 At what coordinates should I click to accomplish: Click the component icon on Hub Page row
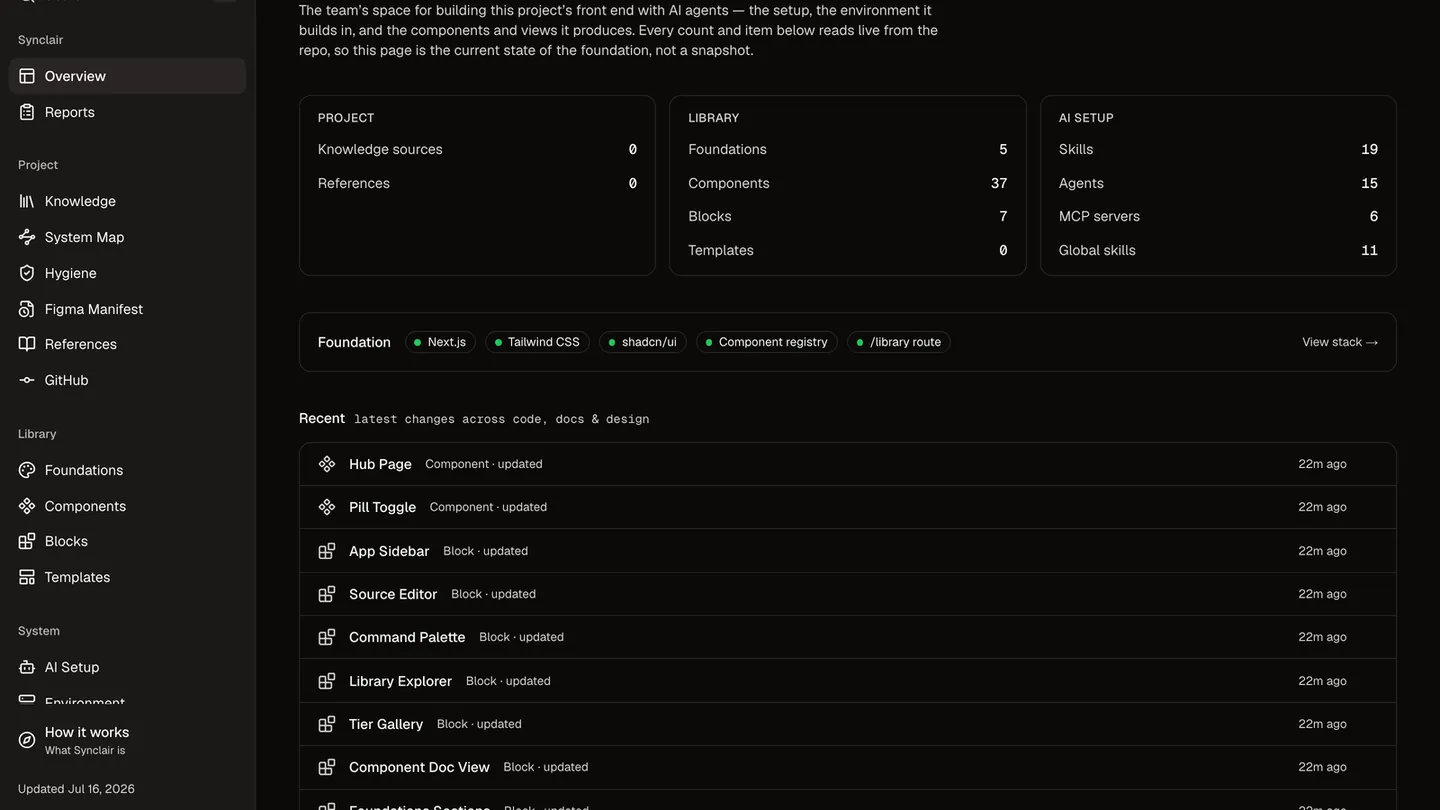327,464
